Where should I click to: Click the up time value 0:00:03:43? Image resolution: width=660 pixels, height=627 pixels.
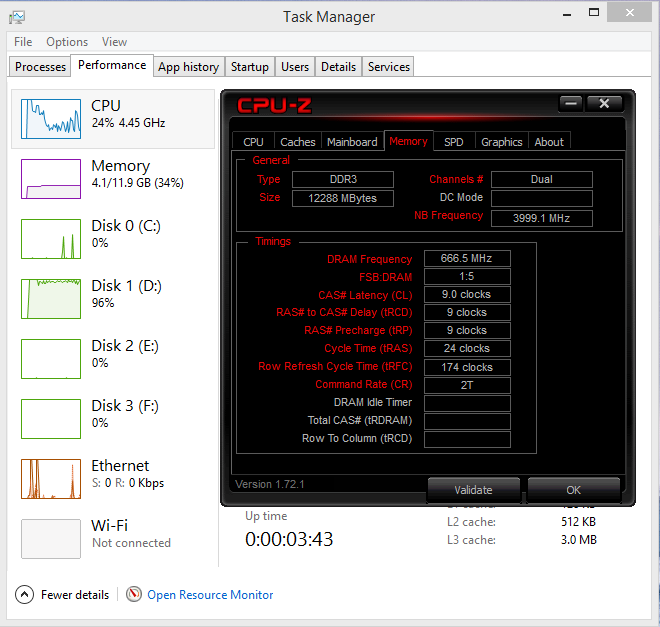[x=289, y=539]
